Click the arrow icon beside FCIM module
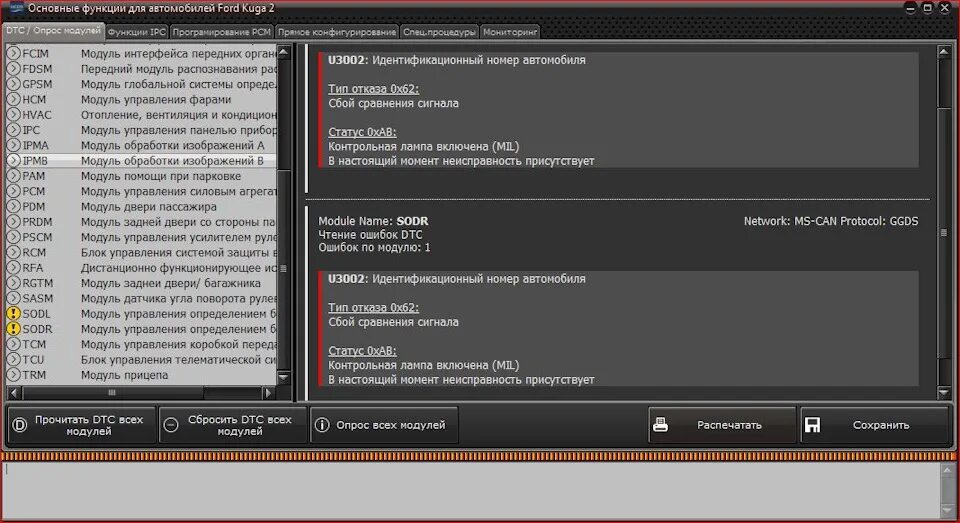Image resolution: width=960 pixels, height=523 pixels. (13, 54)
